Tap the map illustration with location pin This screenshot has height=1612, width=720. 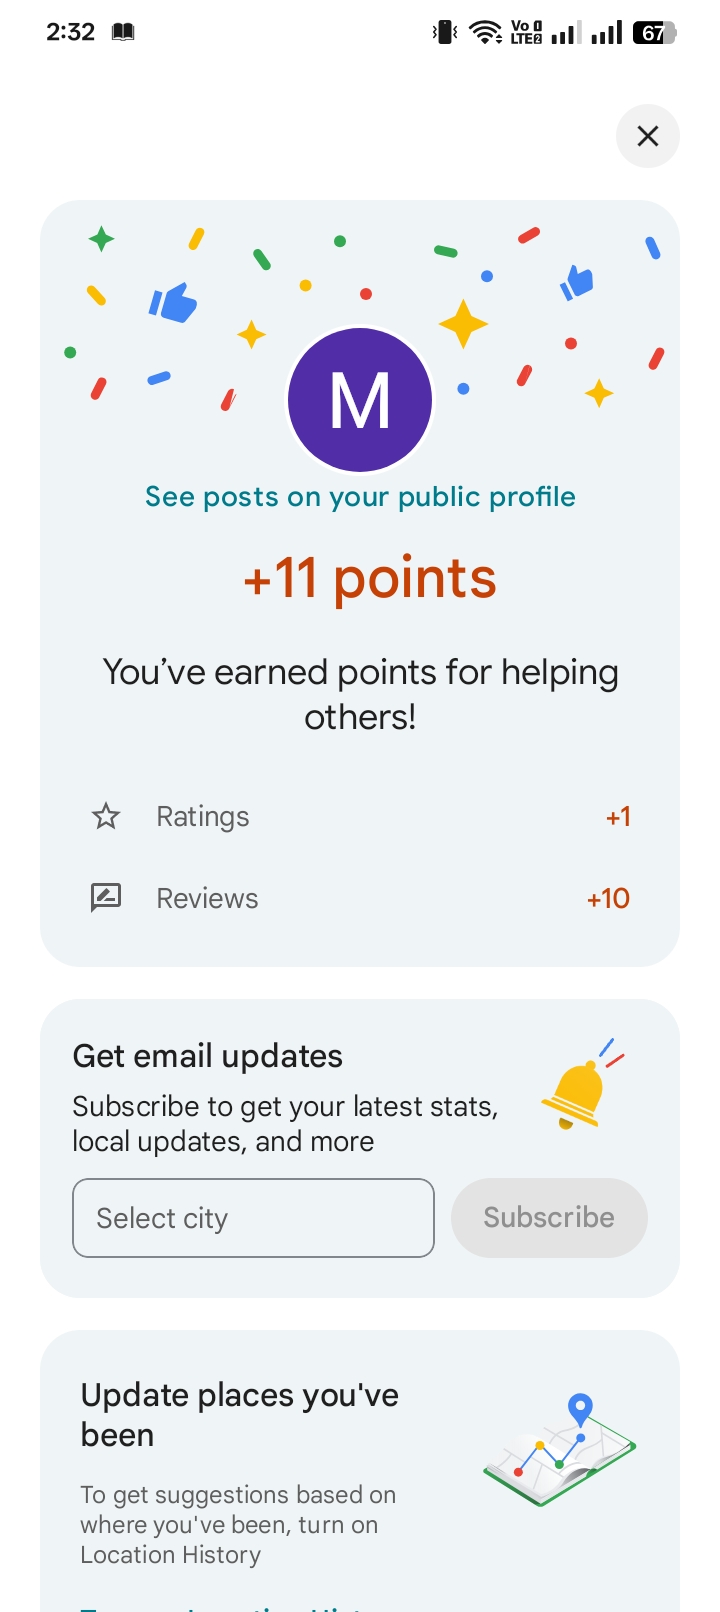[x=560, y=1450]
